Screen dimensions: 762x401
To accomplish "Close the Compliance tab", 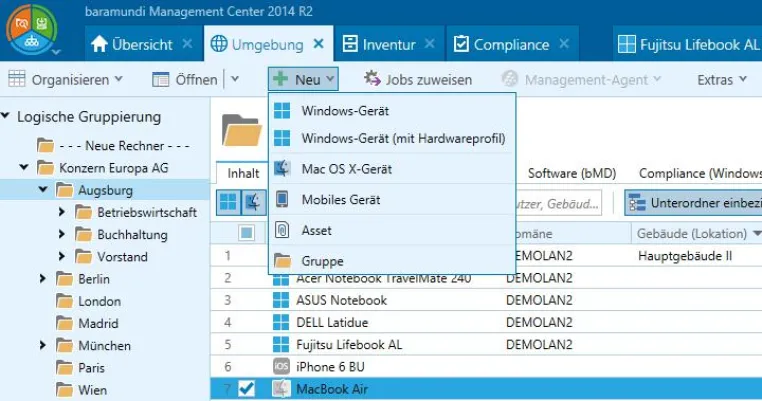I will point(564,44).
